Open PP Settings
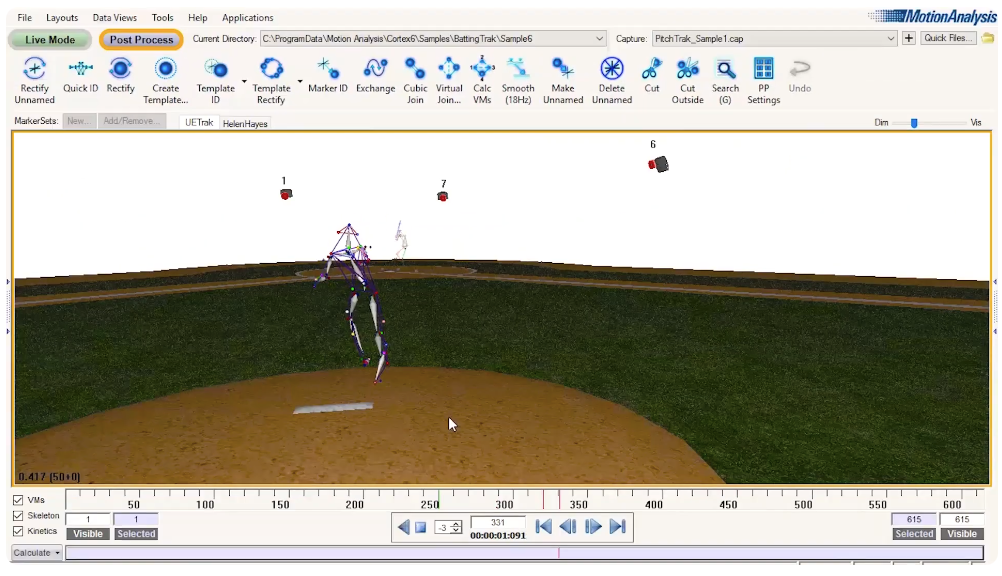1002x576 pixels. coord(763,75)
